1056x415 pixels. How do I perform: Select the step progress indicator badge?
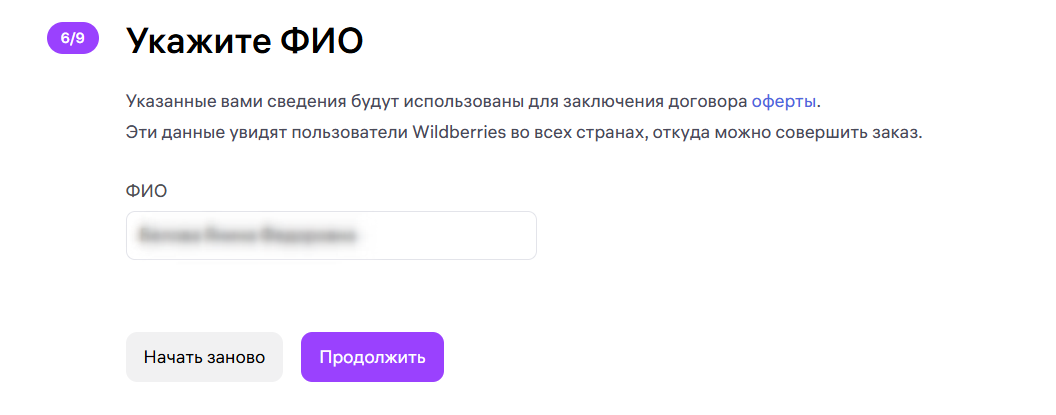[73, 38]
